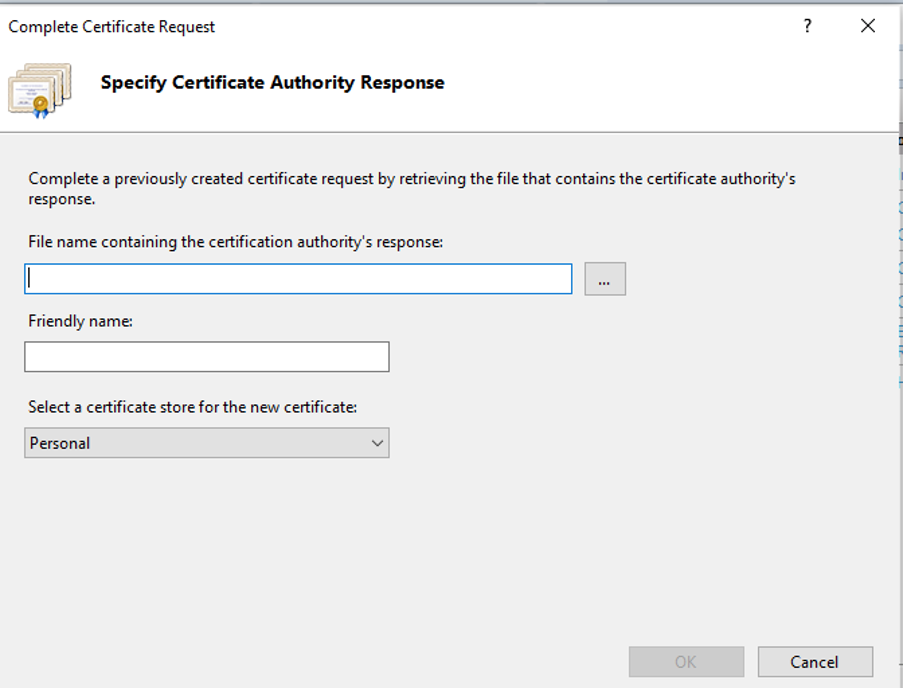Confirm the request with the OK button
The height and width of the screenshot is (688, 904).
(x=686, y=661)
